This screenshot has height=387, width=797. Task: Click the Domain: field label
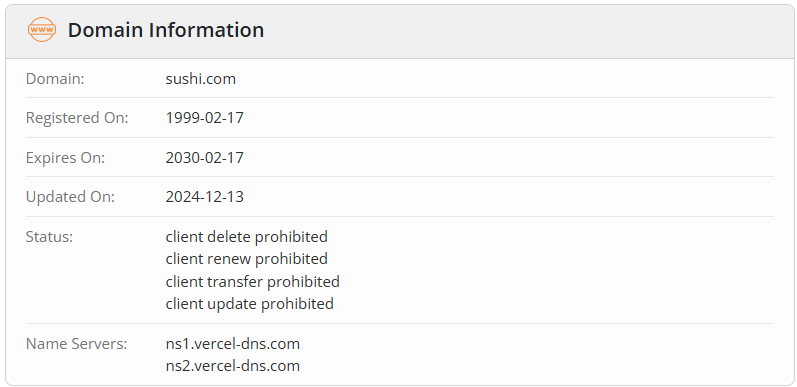point(55,79)
